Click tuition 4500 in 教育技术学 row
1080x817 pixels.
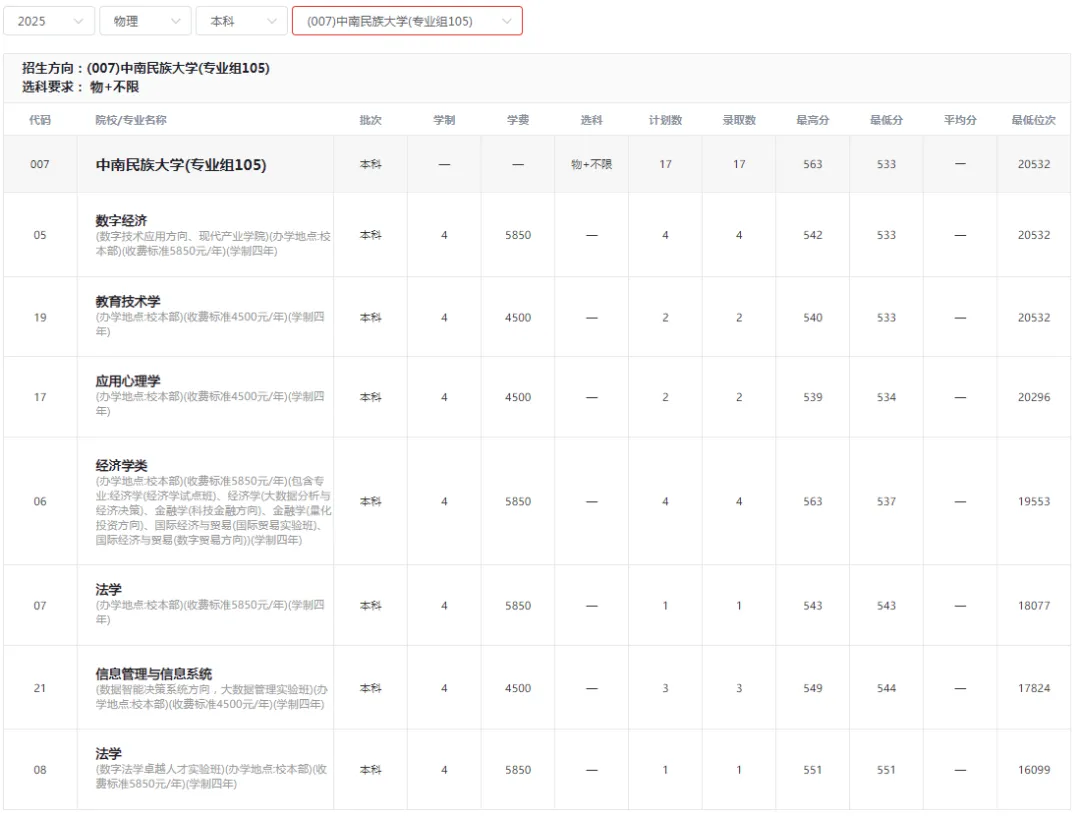point(518,318)
